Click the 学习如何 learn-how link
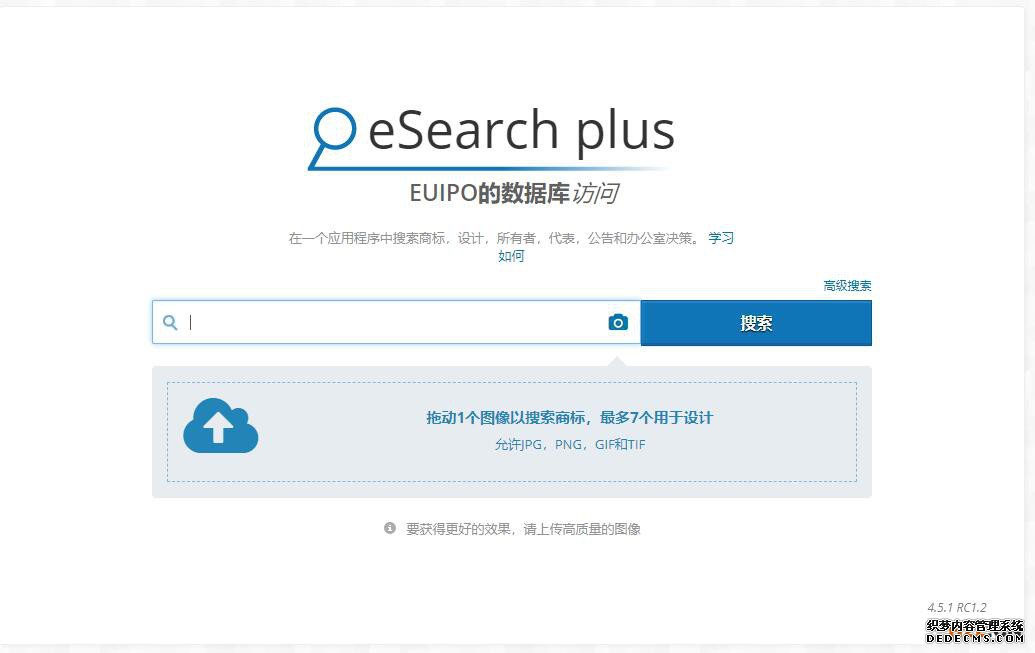This screenshot has width=1035, height=653. click(720, 238)
